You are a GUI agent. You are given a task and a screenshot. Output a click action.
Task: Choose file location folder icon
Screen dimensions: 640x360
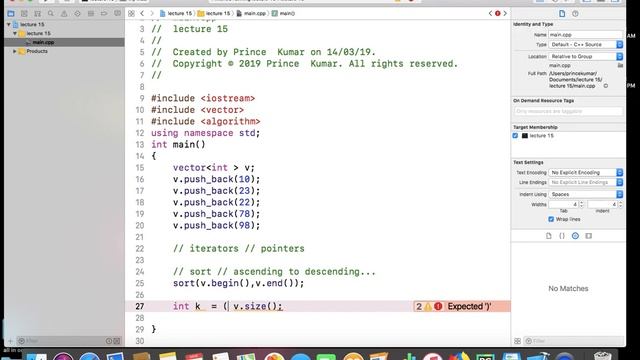coord(620,65)
